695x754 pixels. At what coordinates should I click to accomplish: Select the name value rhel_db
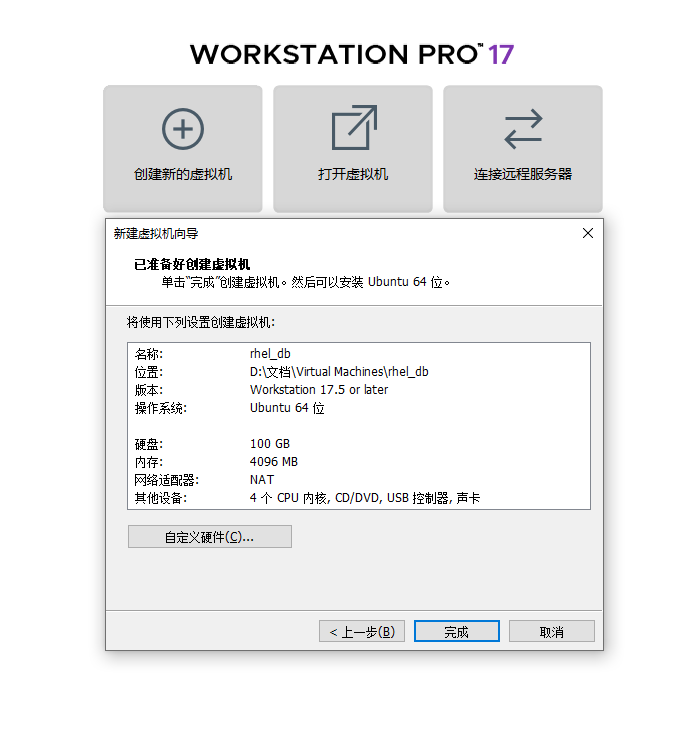[270, 354]
